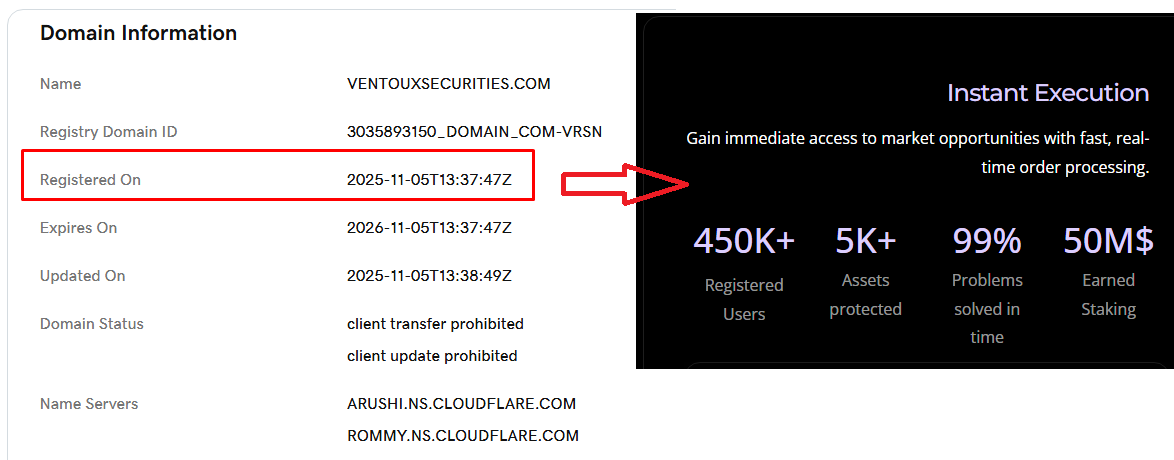
Task: Click client transfer prohibited status
Action: 435,324
